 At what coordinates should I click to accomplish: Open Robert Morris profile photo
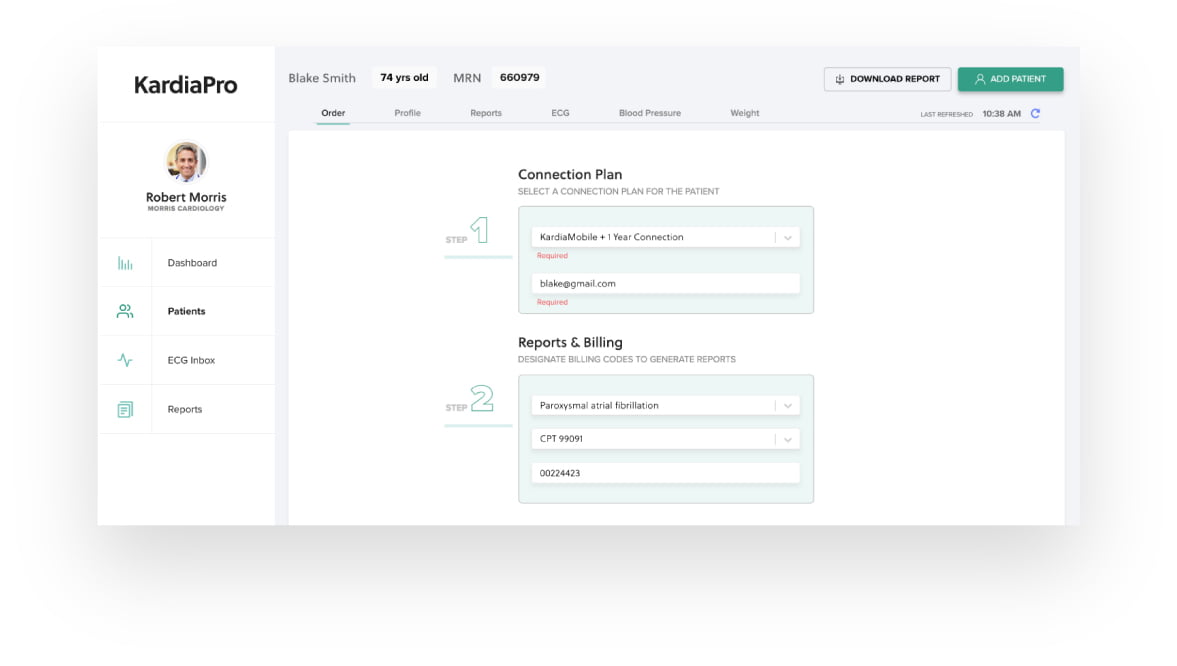tap(186, 161)
